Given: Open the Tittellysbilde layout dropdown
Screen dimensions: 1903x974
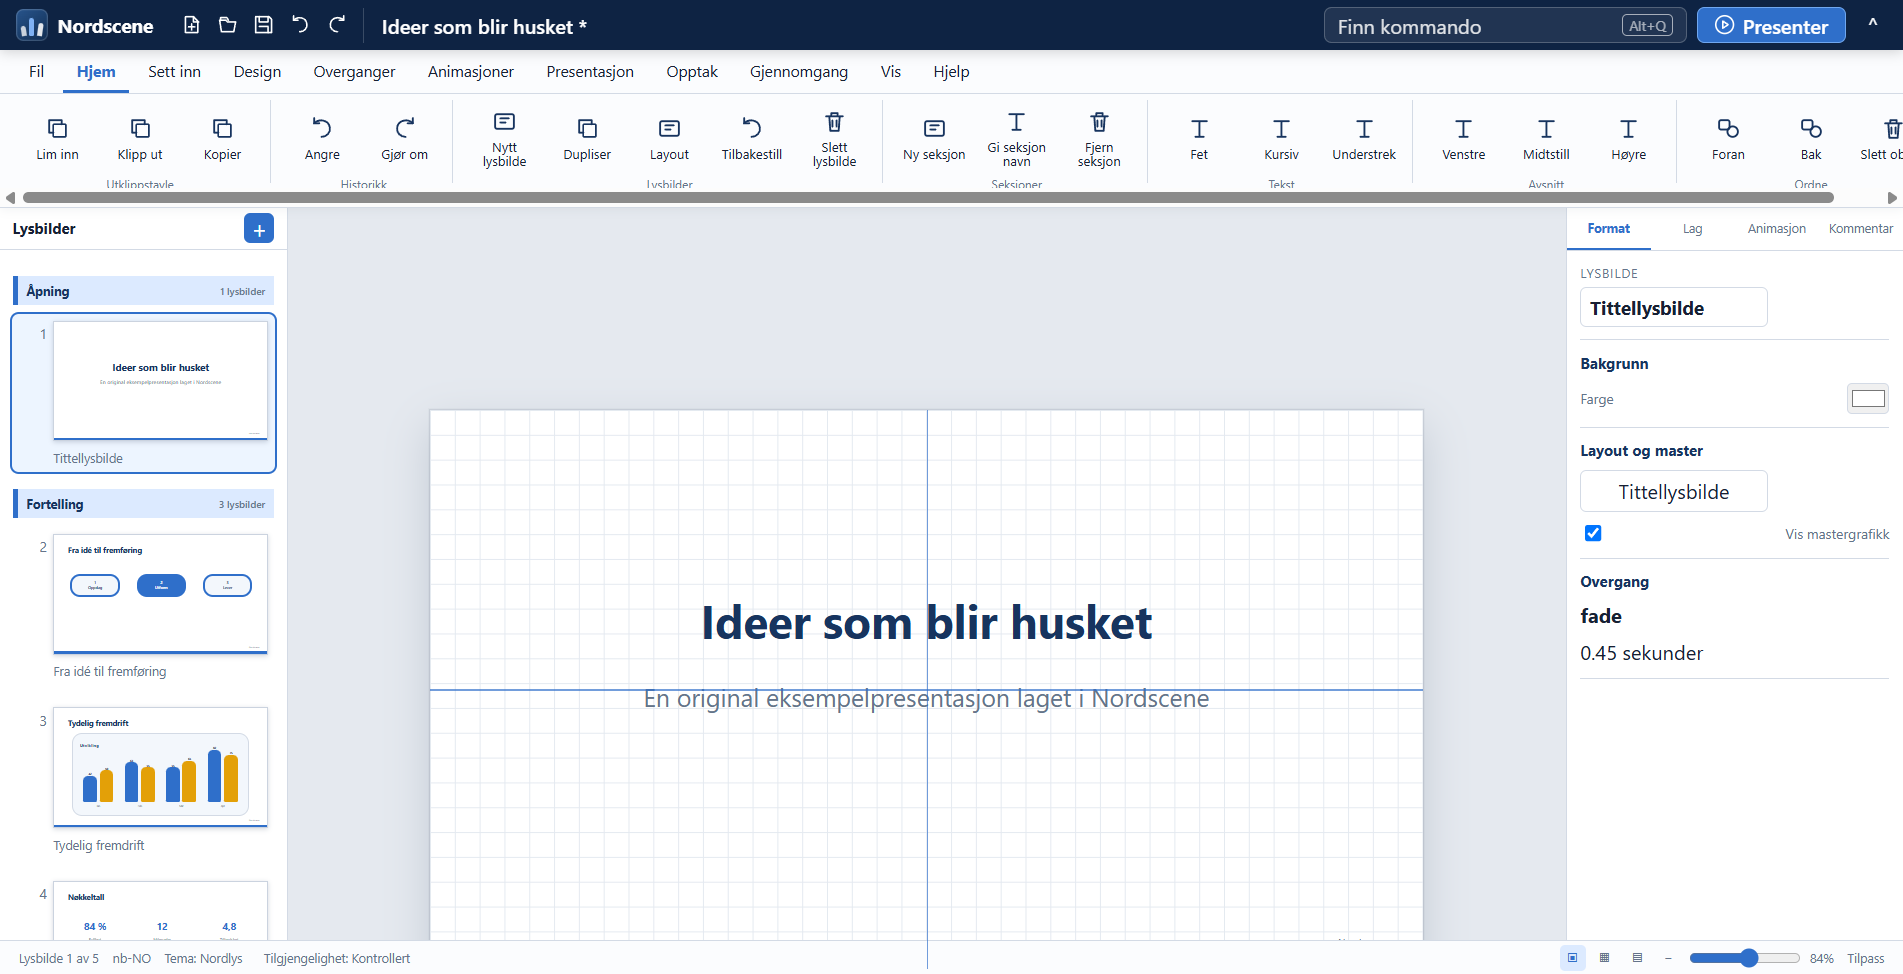Looking at the screenshot, I should 1673,491.
